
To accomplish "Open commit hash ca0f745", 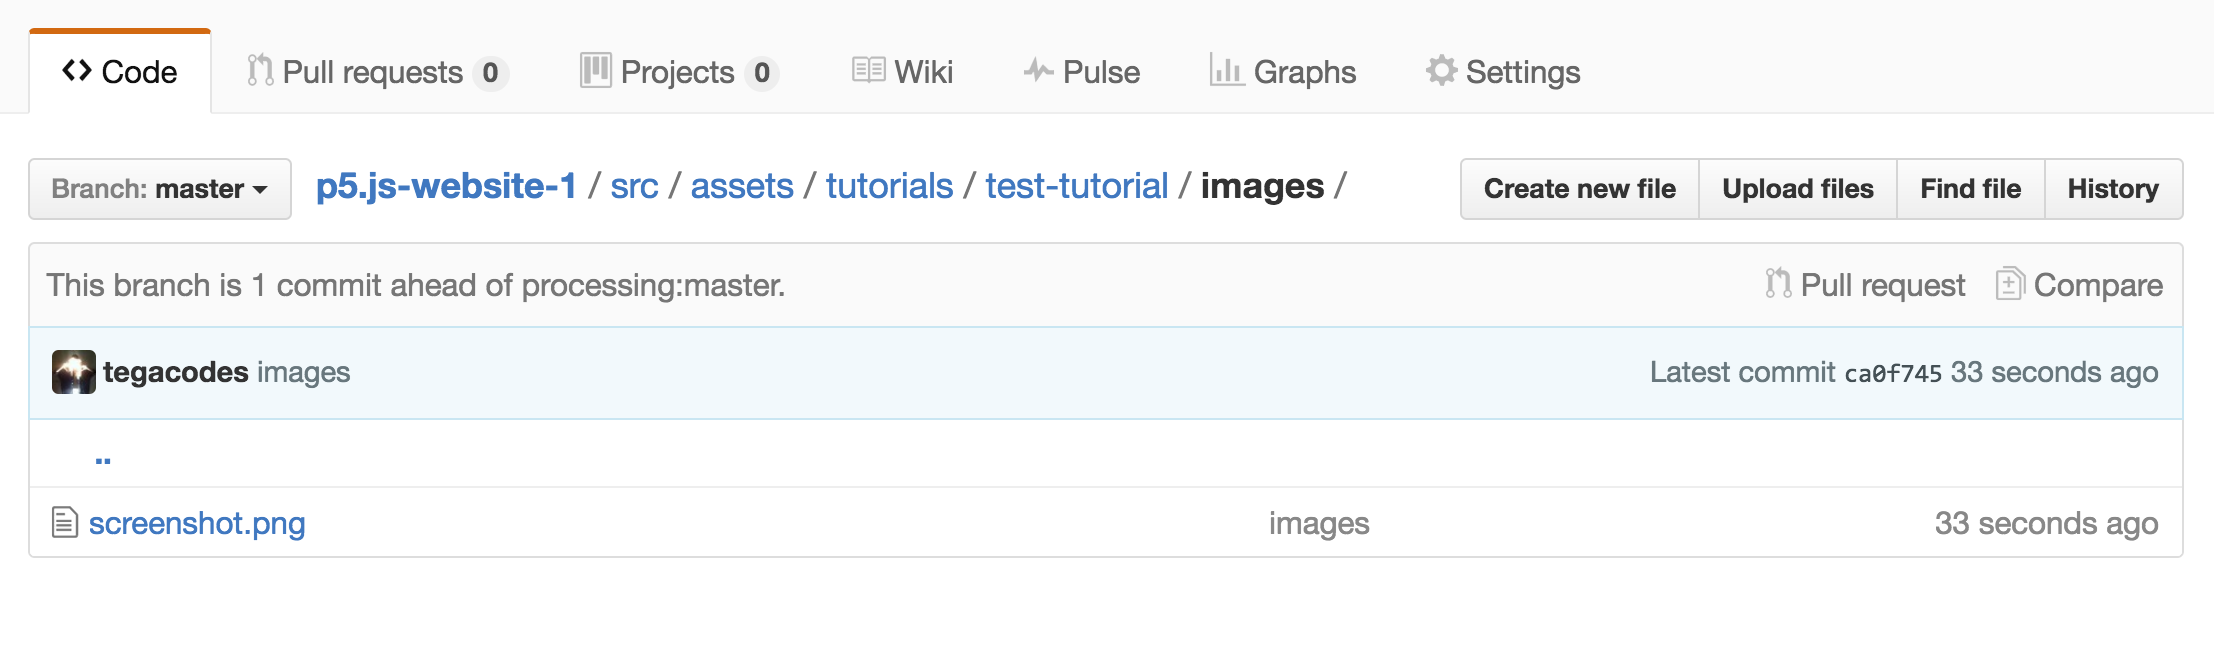I will pos(1893,373).
